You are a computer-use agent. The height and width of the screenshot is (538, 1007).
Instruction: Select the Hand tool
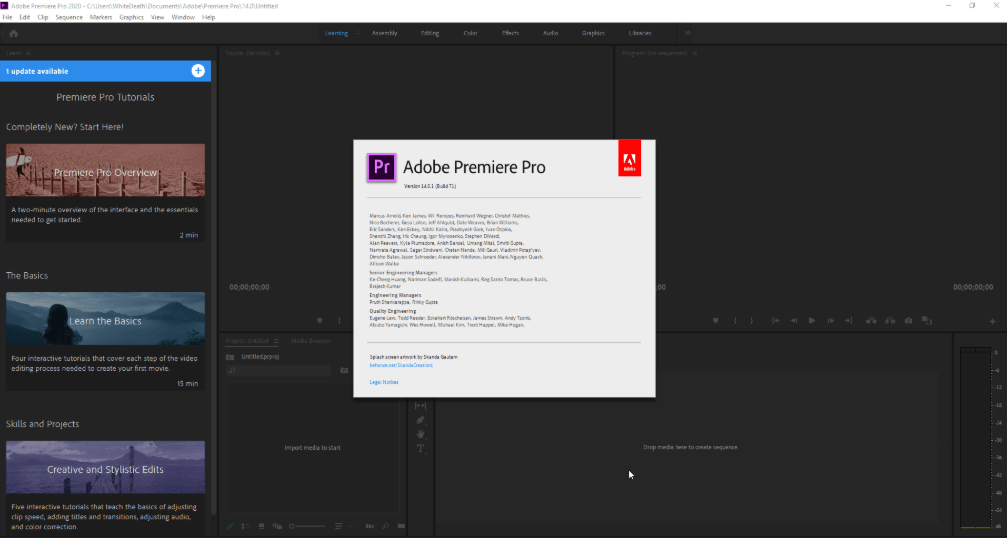click(421, 434)
